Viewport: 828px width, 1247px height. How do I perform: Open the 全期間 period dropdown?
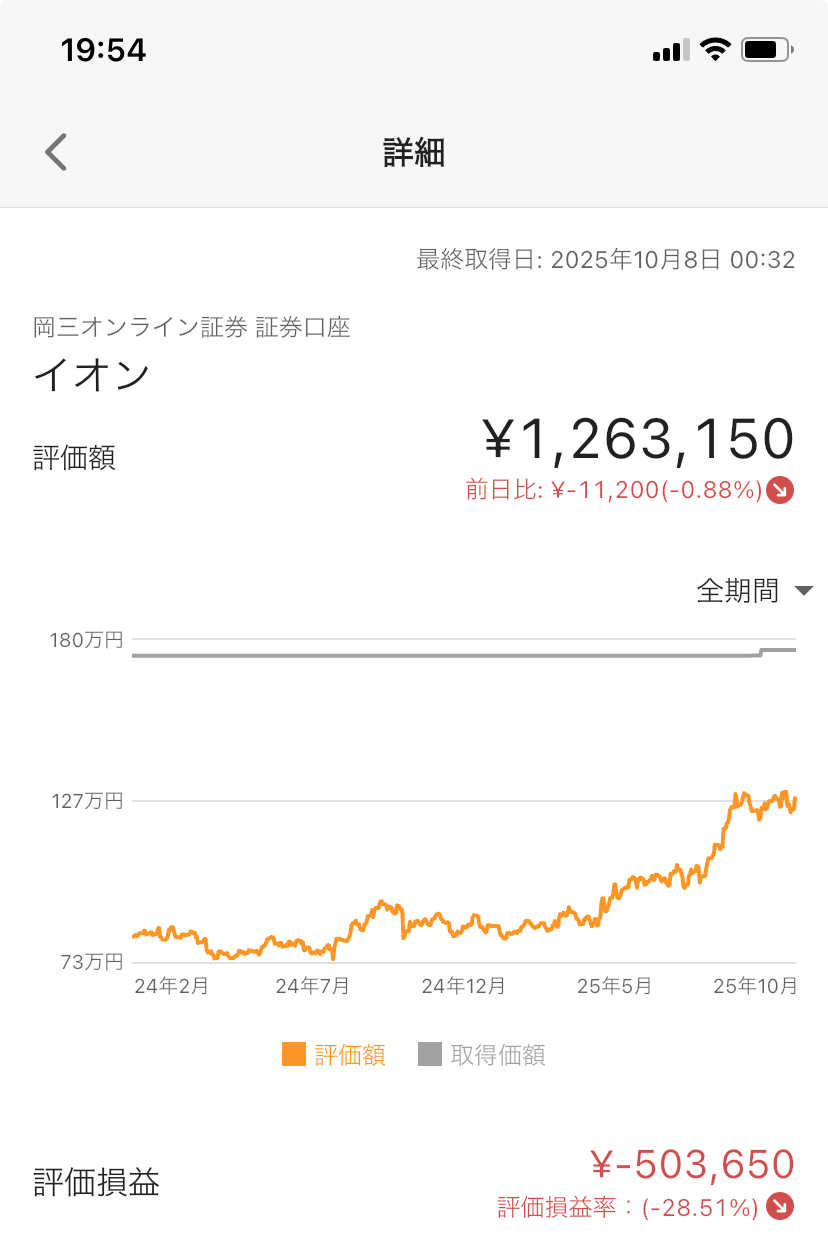(738, 591)
